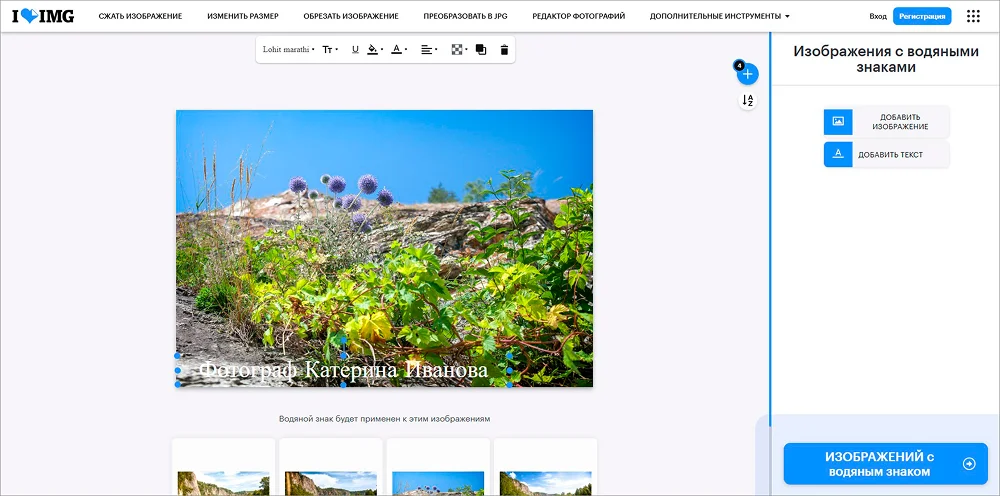Delete the watermark with the trash icon
Image resolution: width=1000 pixels, height=496 pixels.
pyautogui.click(x=504, y=50)
